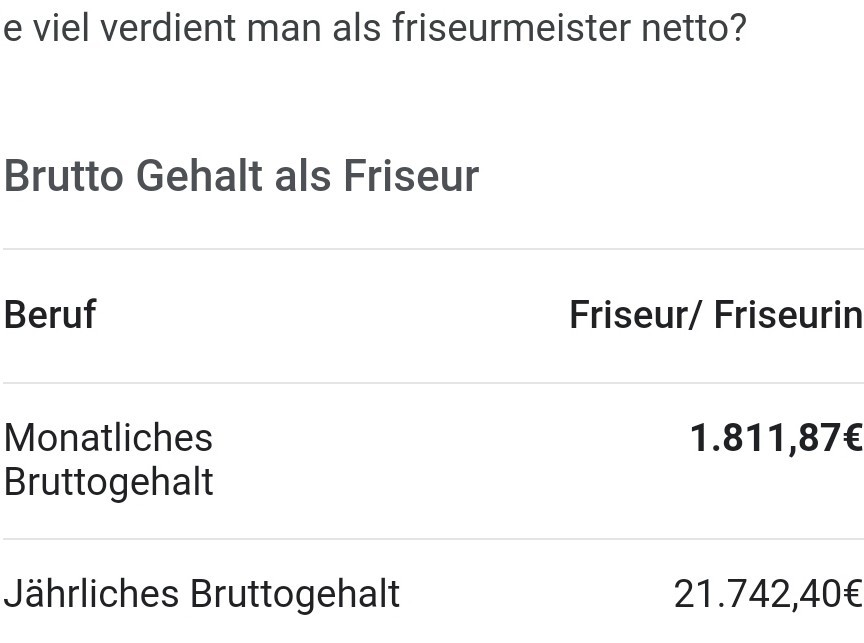Screen dimensions: 864x643
Task: Click 'Bruttogehalt' below the word 'Monatliches'
Action: pyautogui.click(x=109, y=482)
